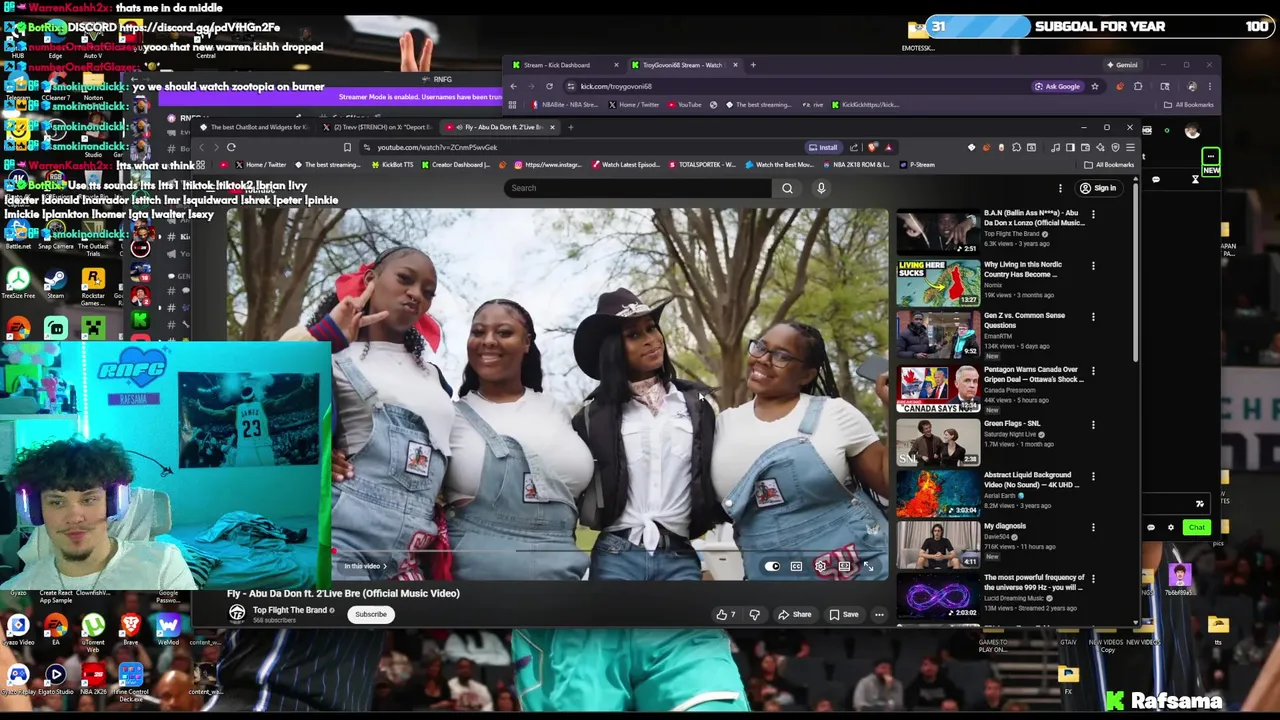
Task: Click the green Chat button at right edge
Action: [x=1197, y=527]
